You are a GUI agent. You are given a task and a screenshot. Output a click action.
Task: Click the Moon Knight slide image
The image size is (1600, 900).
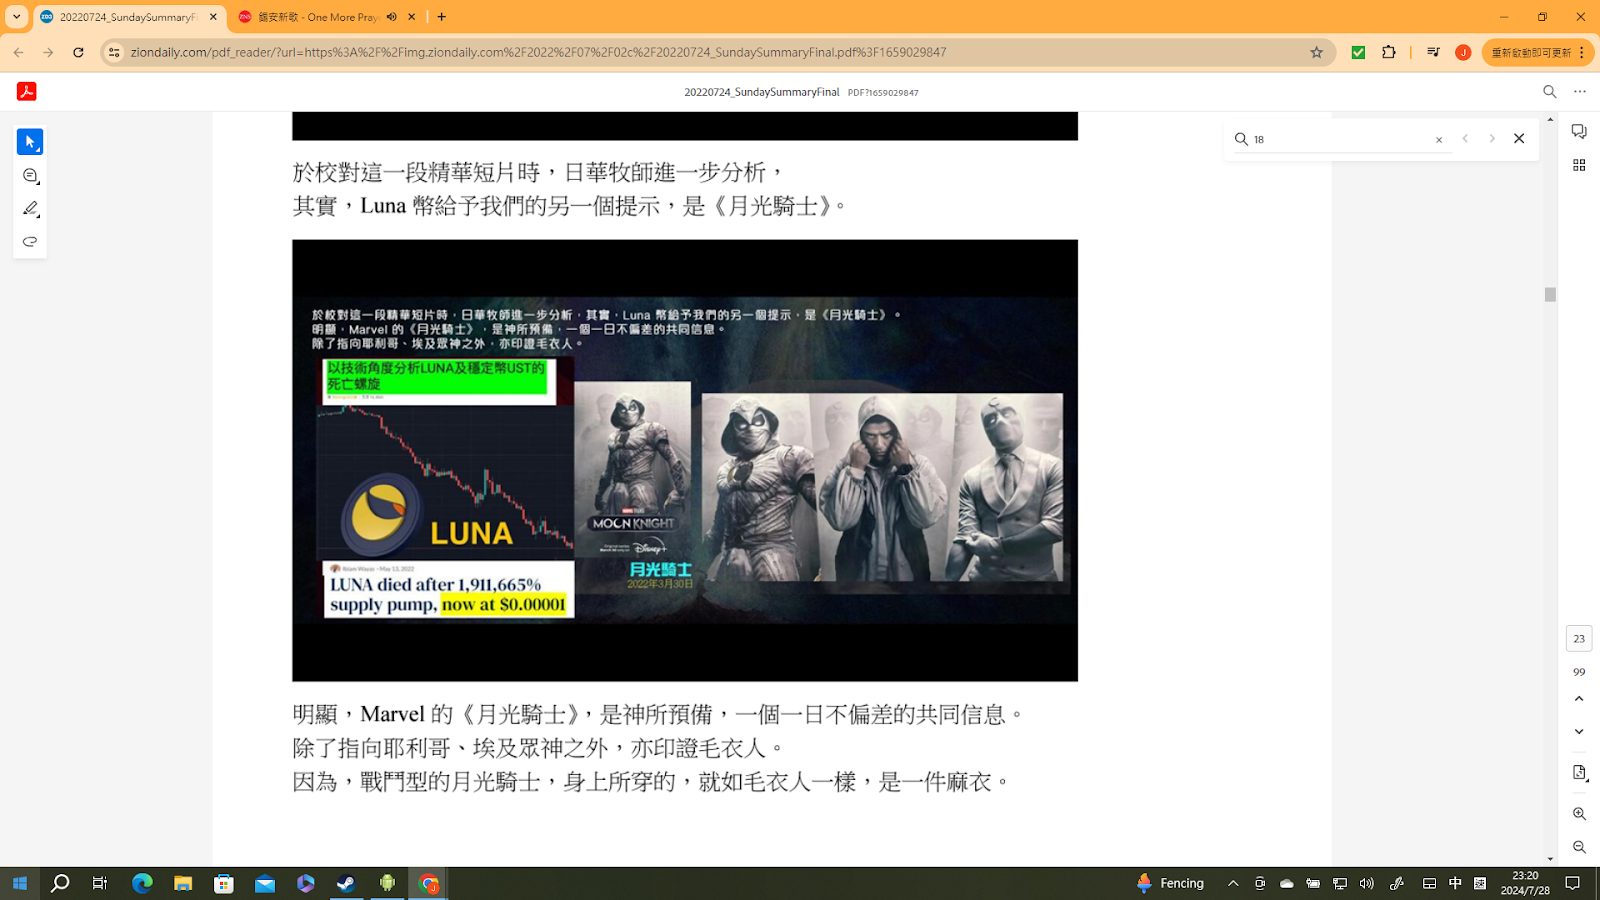685,460
